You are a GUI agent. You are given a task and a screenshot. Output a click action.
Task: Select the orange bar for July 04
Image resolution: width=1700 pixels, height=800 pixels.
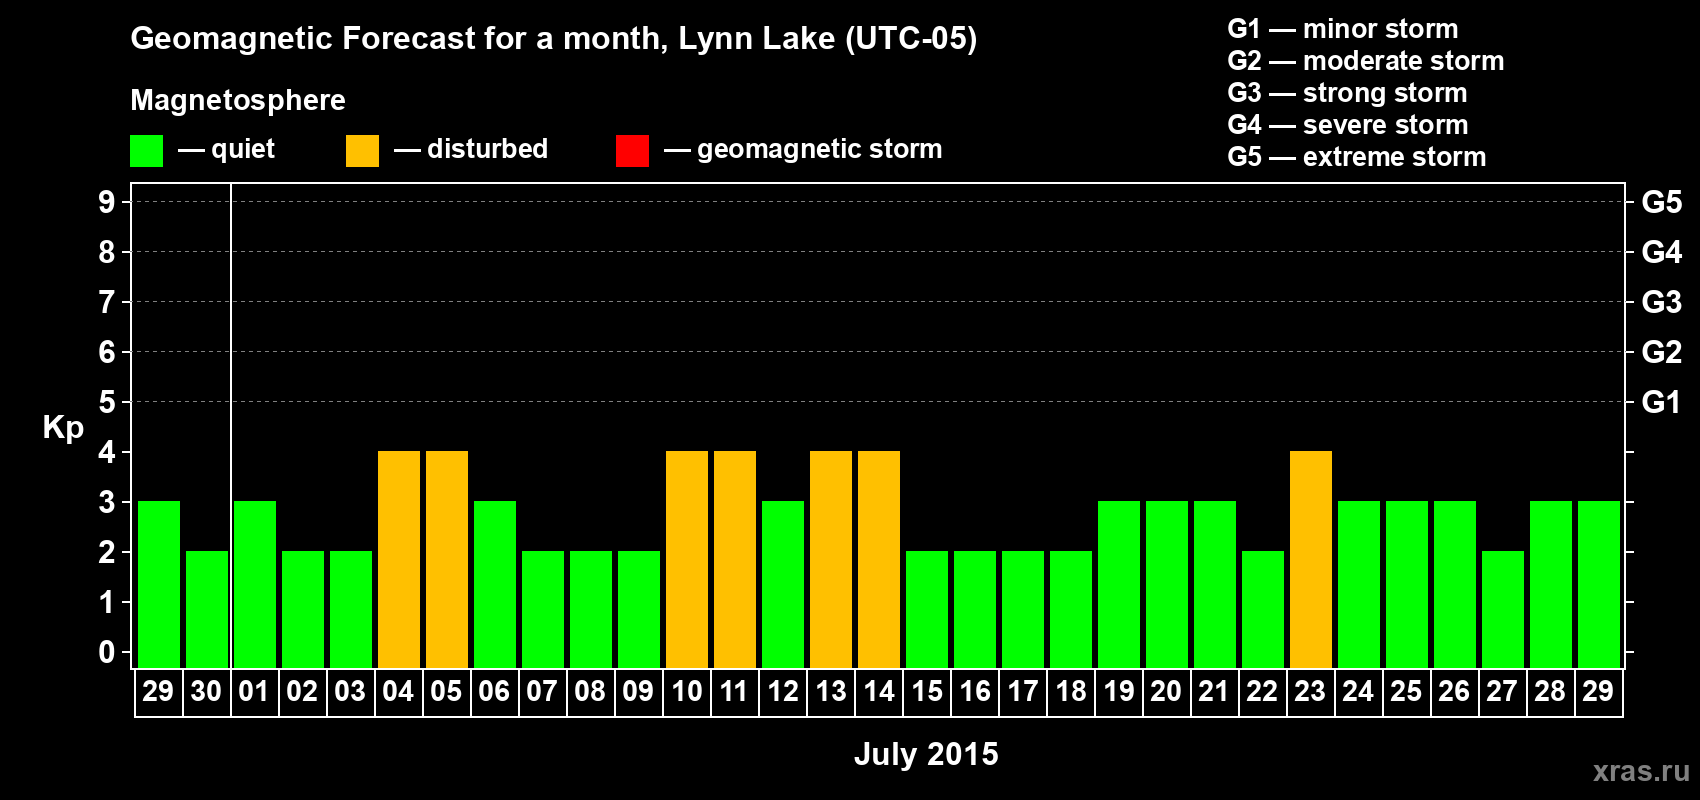(399, 560)
